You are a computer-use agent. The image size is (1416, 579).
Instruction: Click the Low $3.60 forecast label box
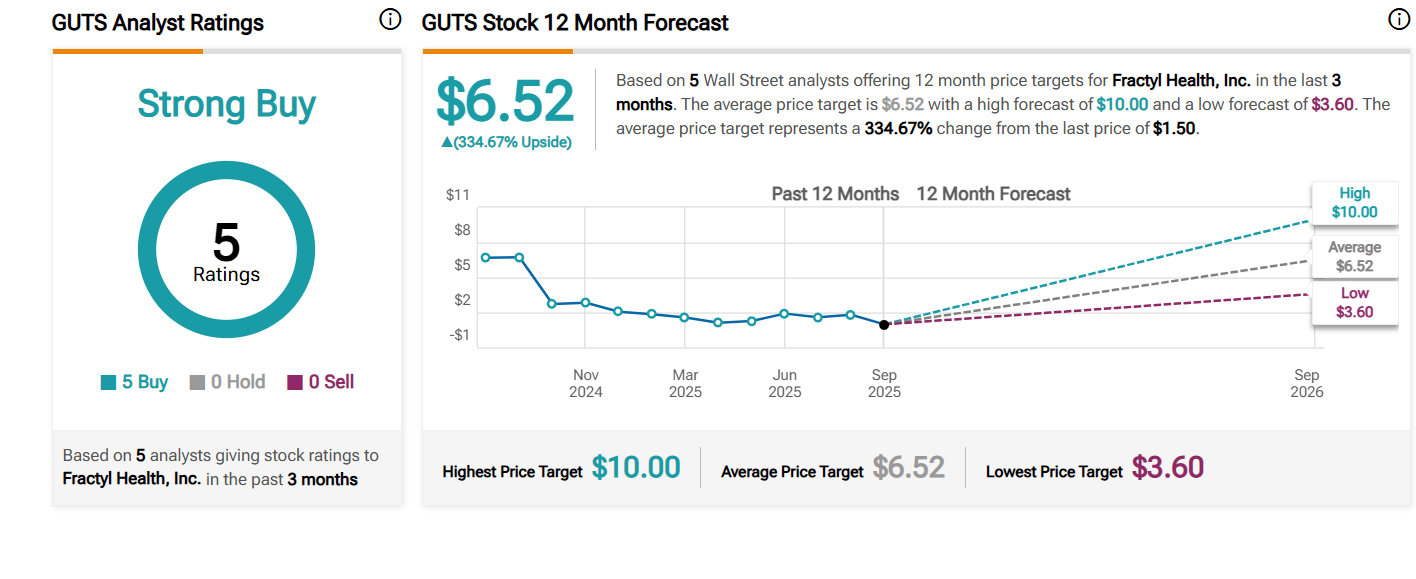pos(1354,302)
